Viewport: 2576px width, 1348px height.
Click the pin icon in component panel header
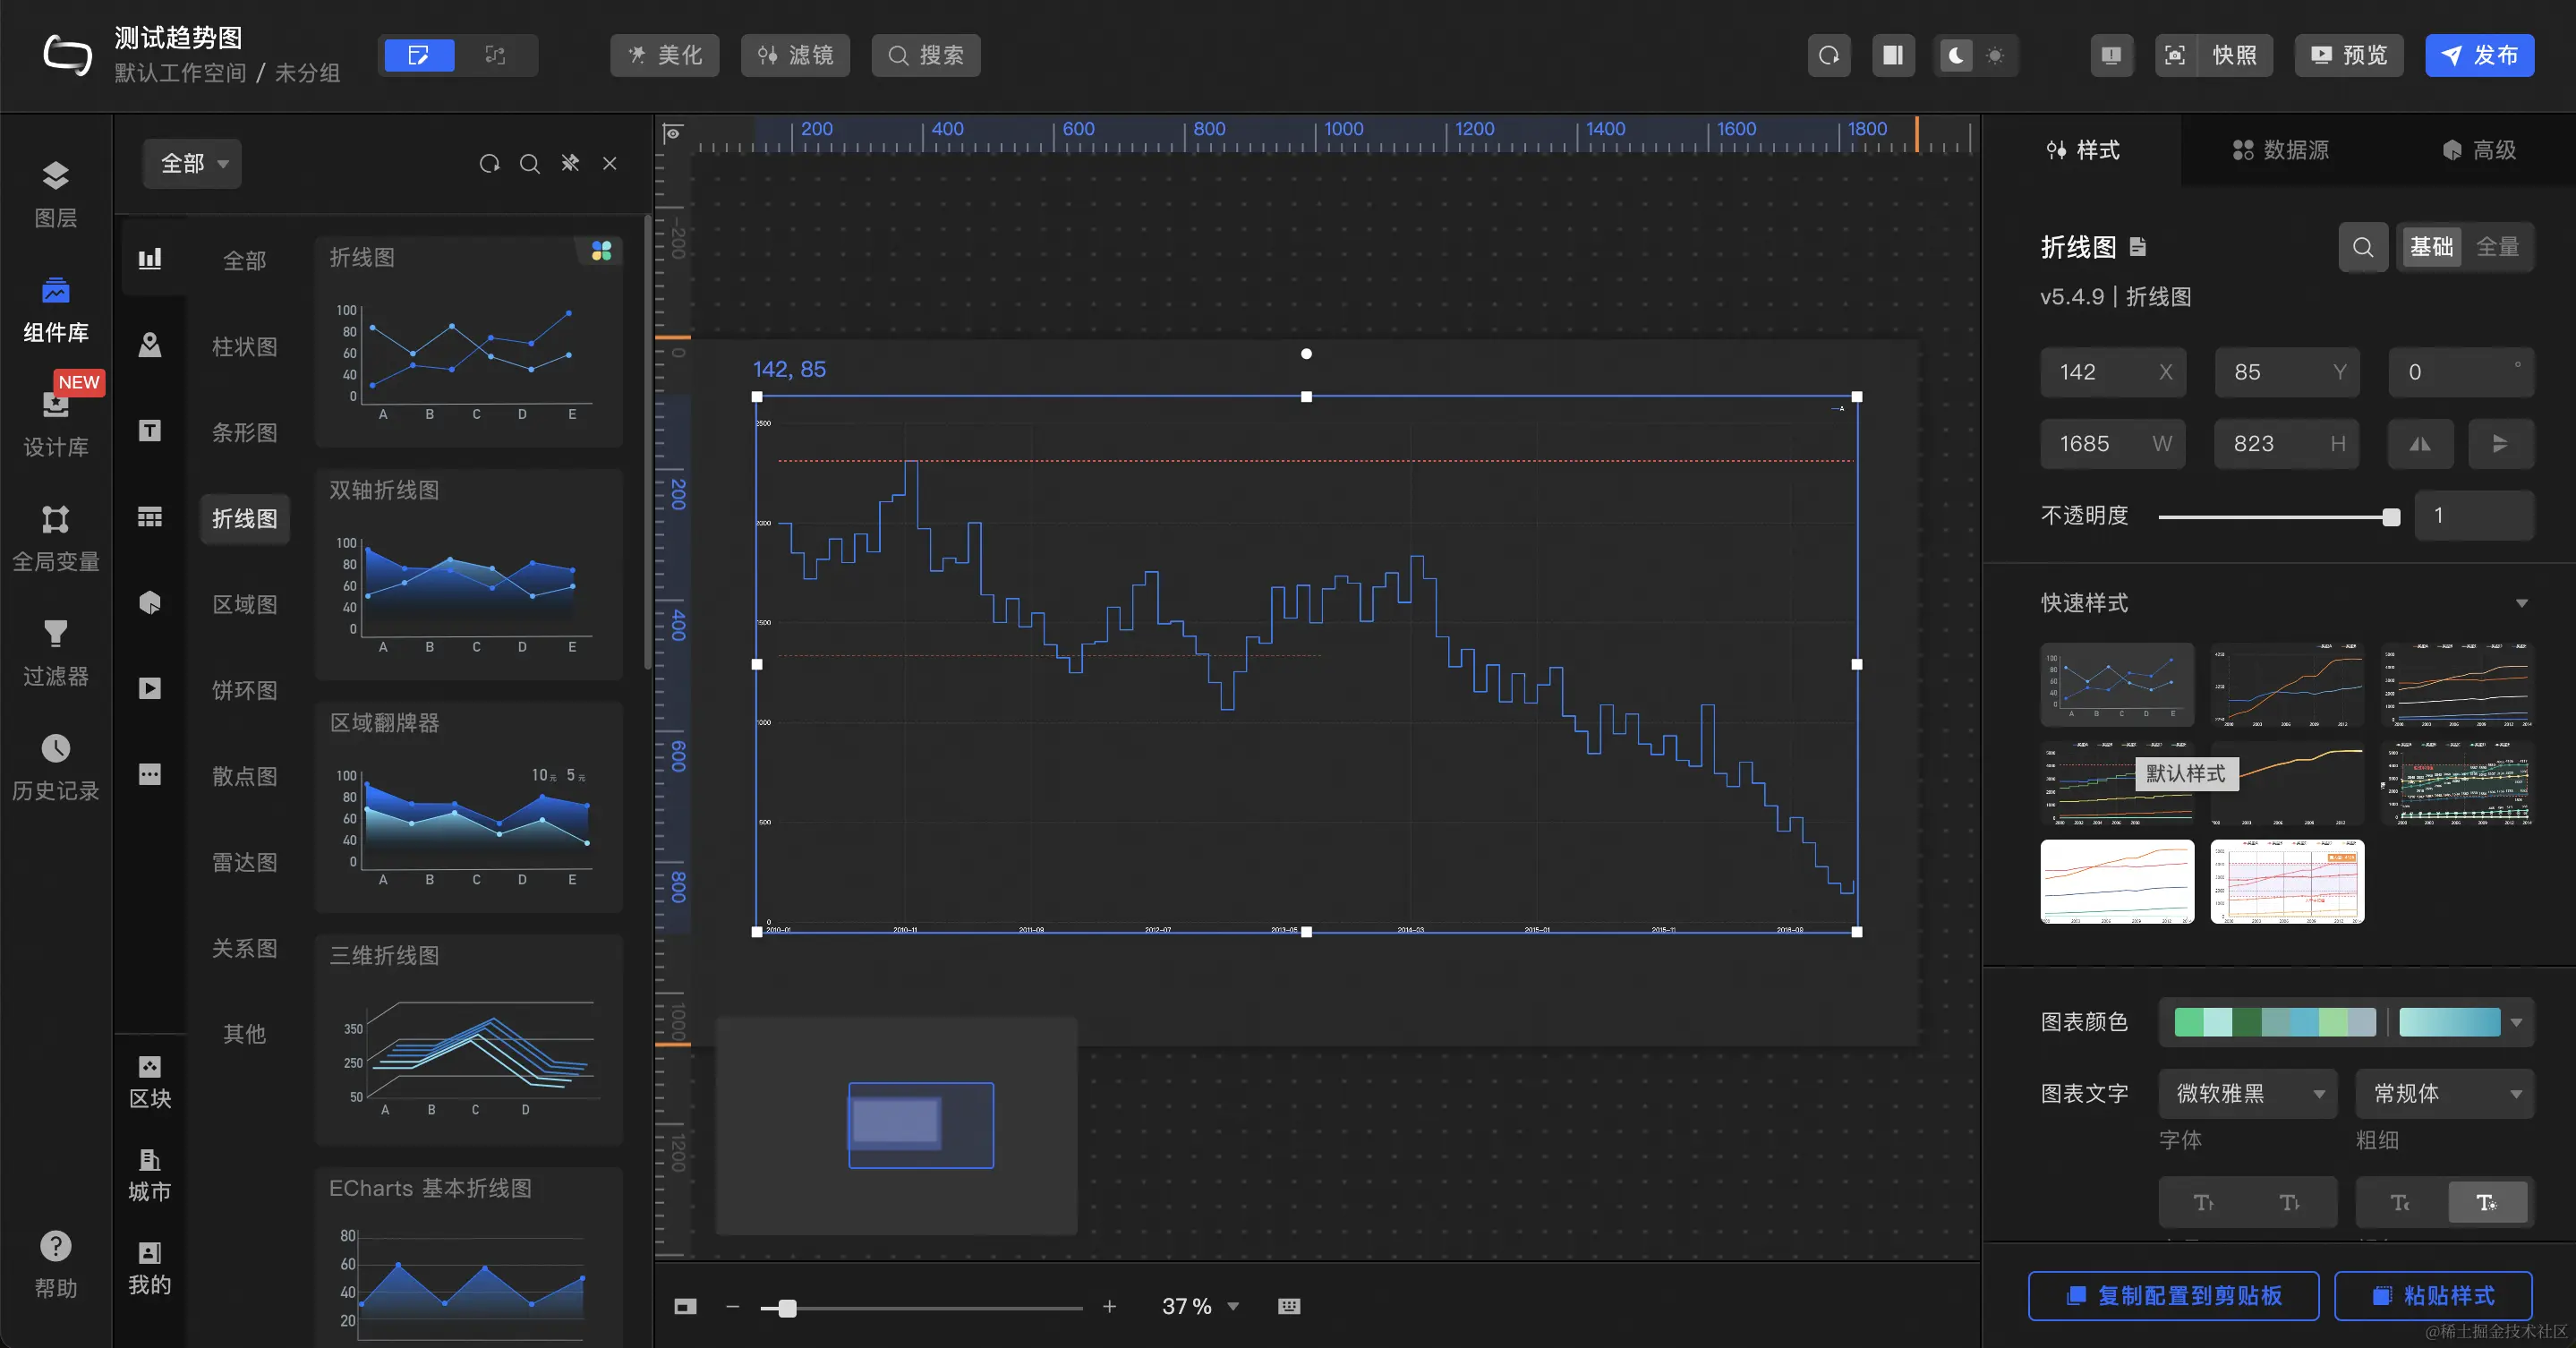click(570, 163)
